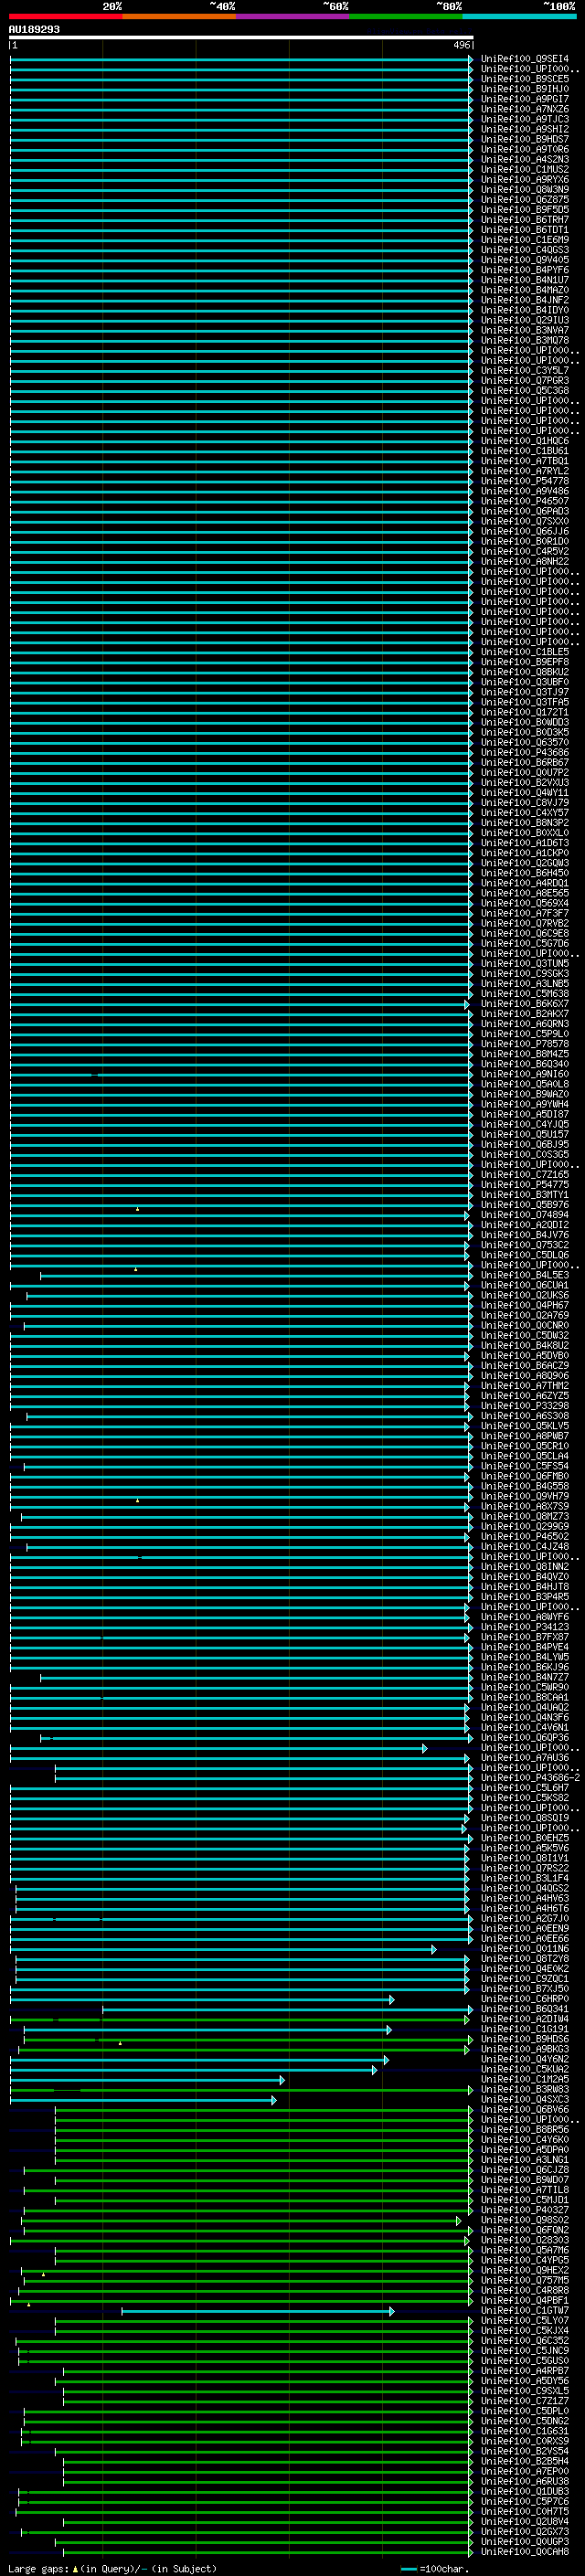Select the UniRef100_Q5B976 label
Image resolution: width=585 pixels, height=2576 pixels.
524,1205
